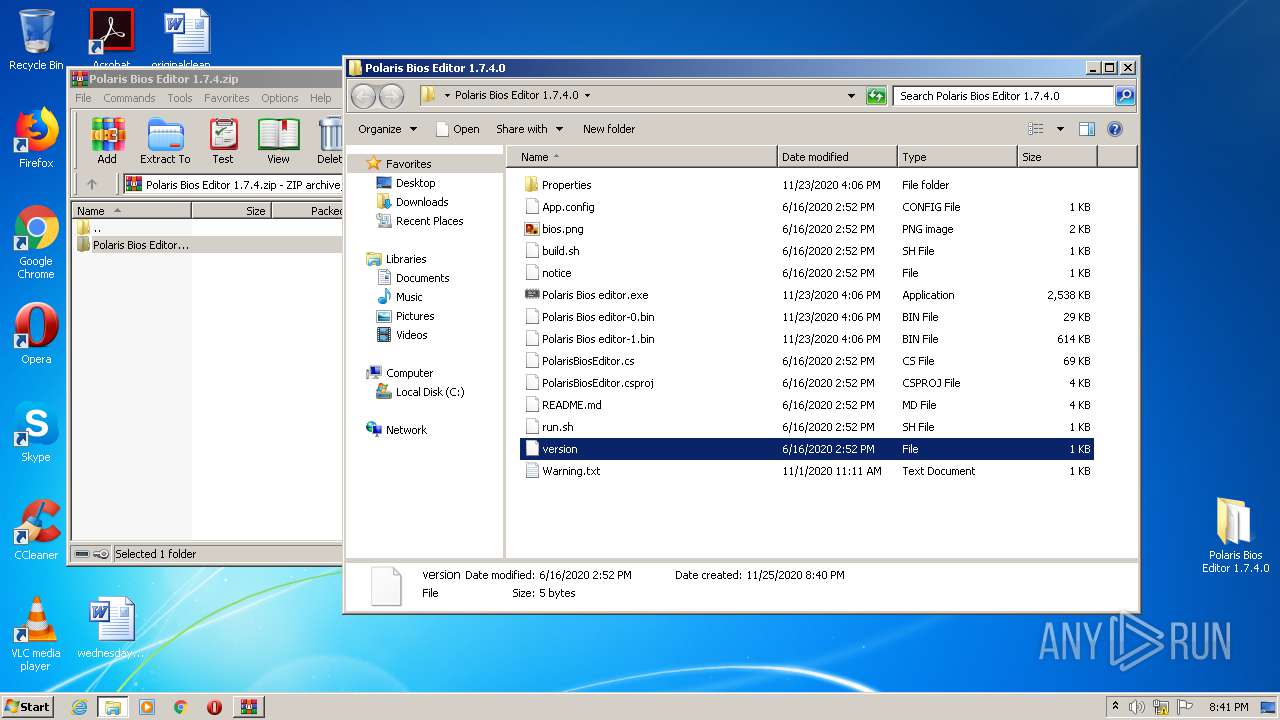Click Extract To in WinRAR toolbar

pyautogui.click(x=165, y=140)
